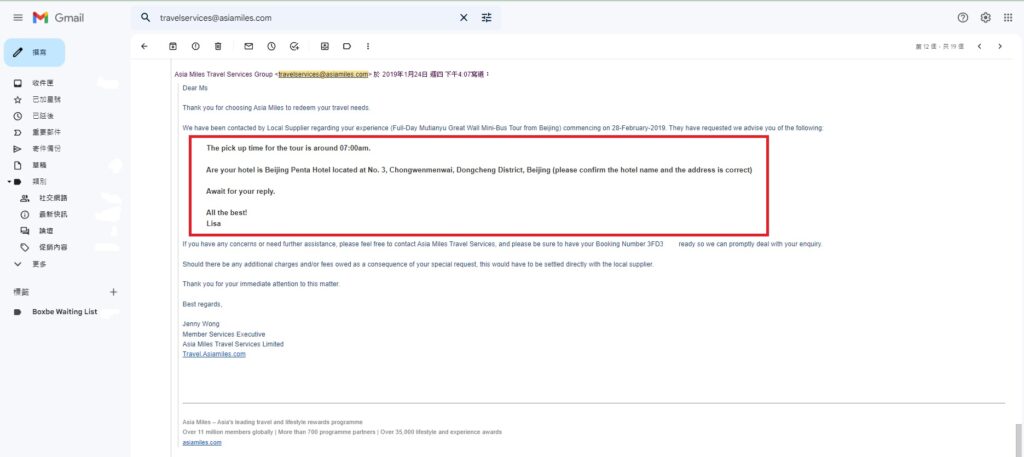This screenshot has width=1024, height=457.
Task: Open the Labels icon in toolbar
Action: pyautogui.click(x=347, y=46)
